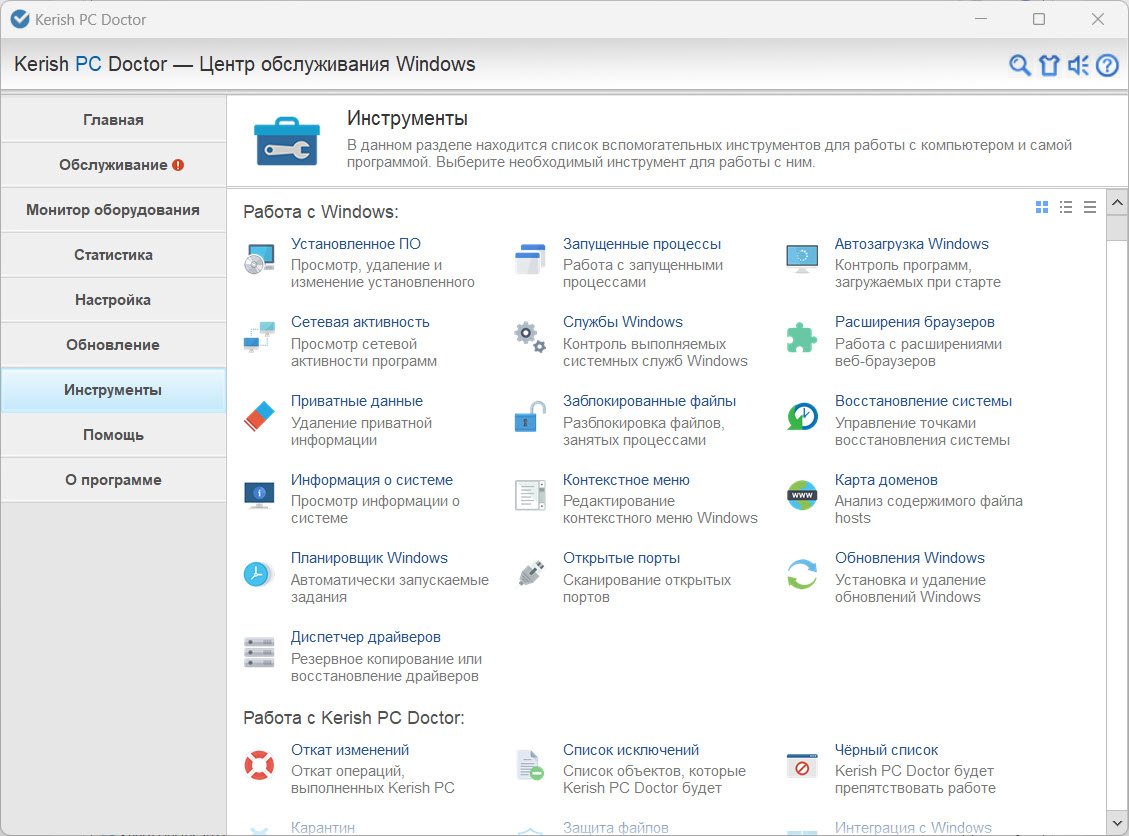Open the Автозагрузка Windows link

pos(911,244)
